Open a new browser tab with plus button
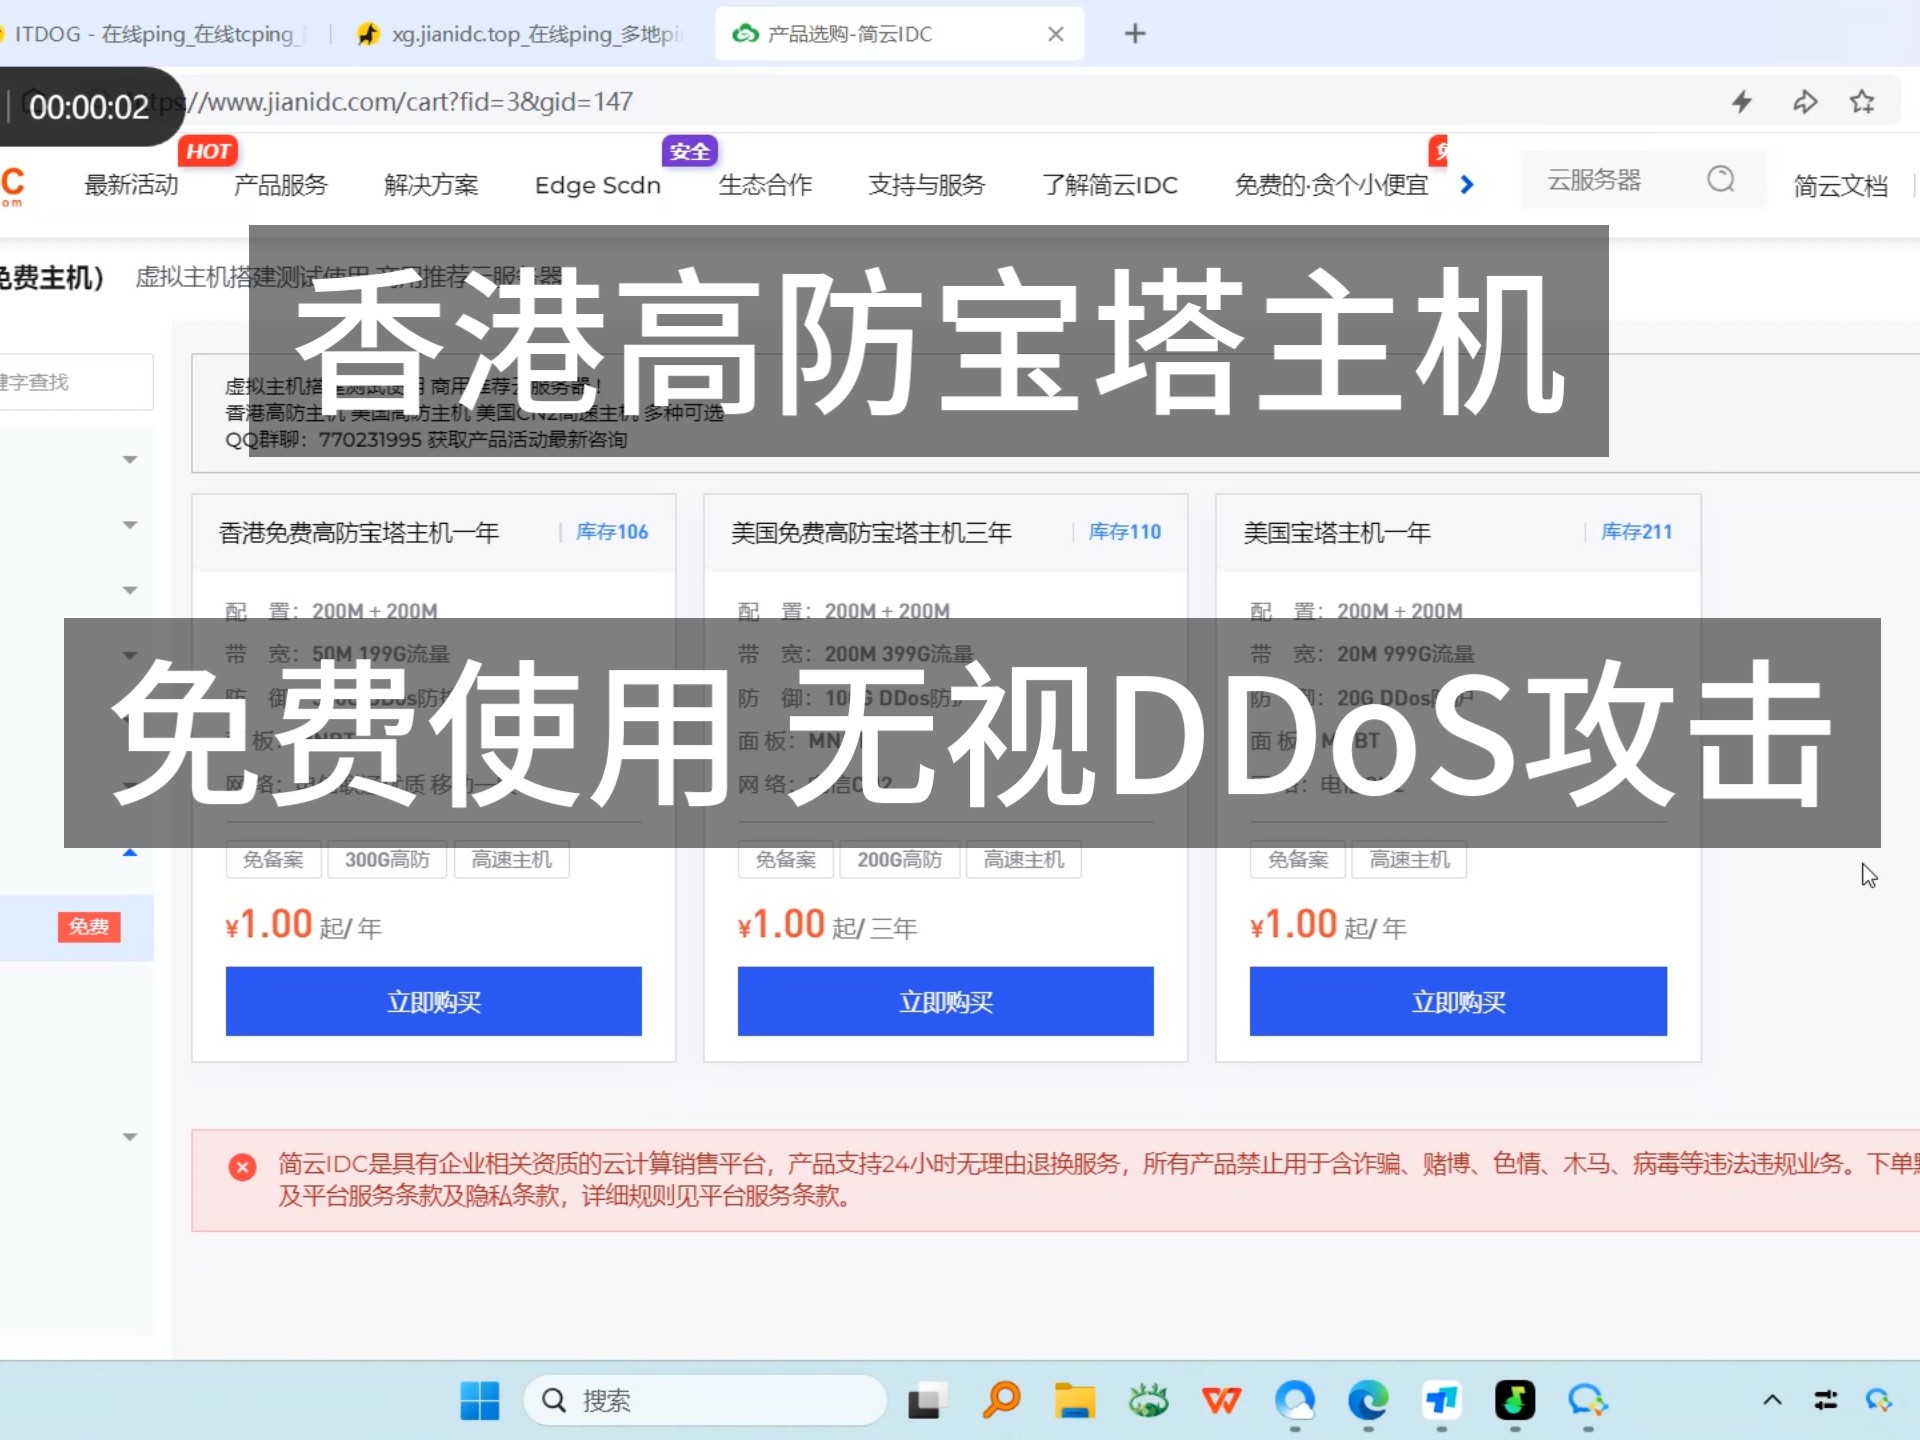This screenshot has width=1920, height=1440. pos(1135,34)
